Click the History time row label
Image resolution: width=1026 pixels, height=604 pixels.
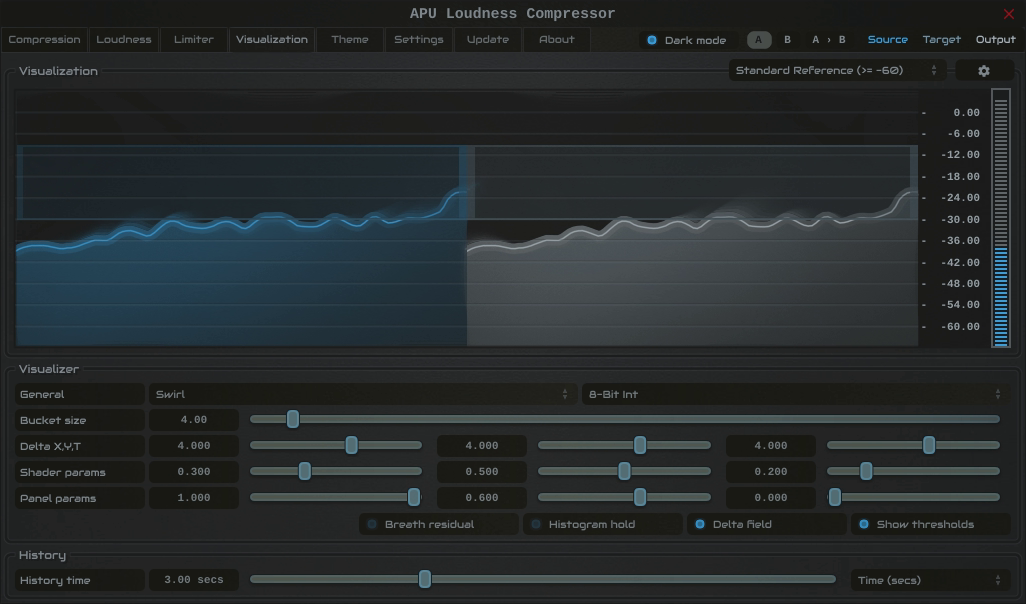79,580
